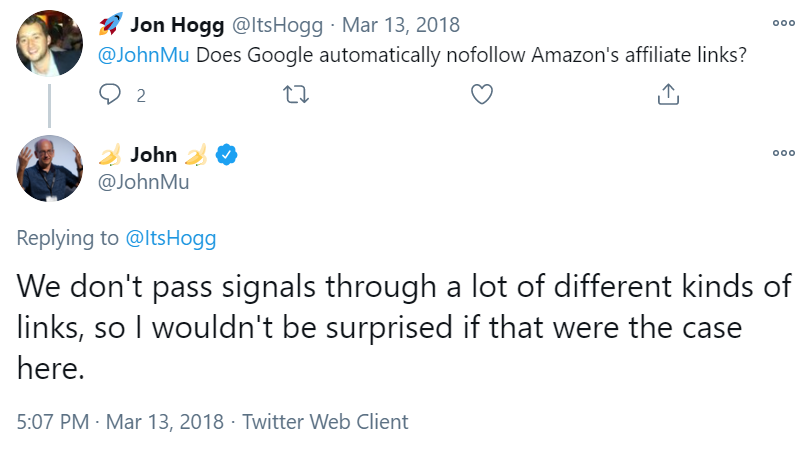Viewport: 812px width, 449px height.
Task: Reply to Jon Hogg's tweet
Action: pyautogui.click(x=111, y=95)
